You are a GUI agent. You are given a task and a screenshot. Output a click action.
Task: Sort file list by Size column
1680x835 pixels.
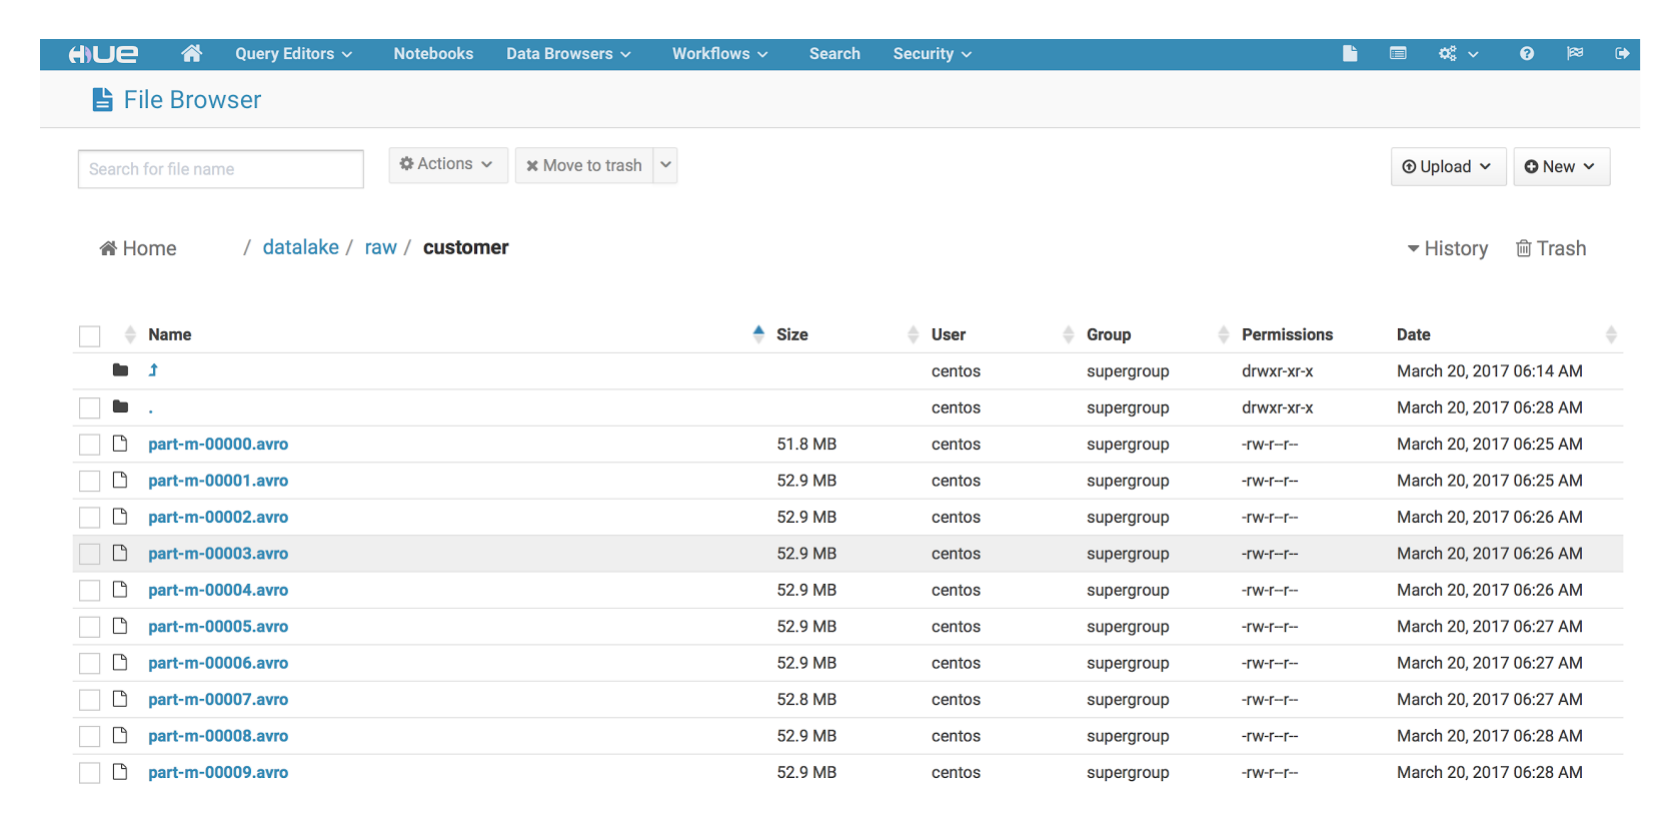792,335
